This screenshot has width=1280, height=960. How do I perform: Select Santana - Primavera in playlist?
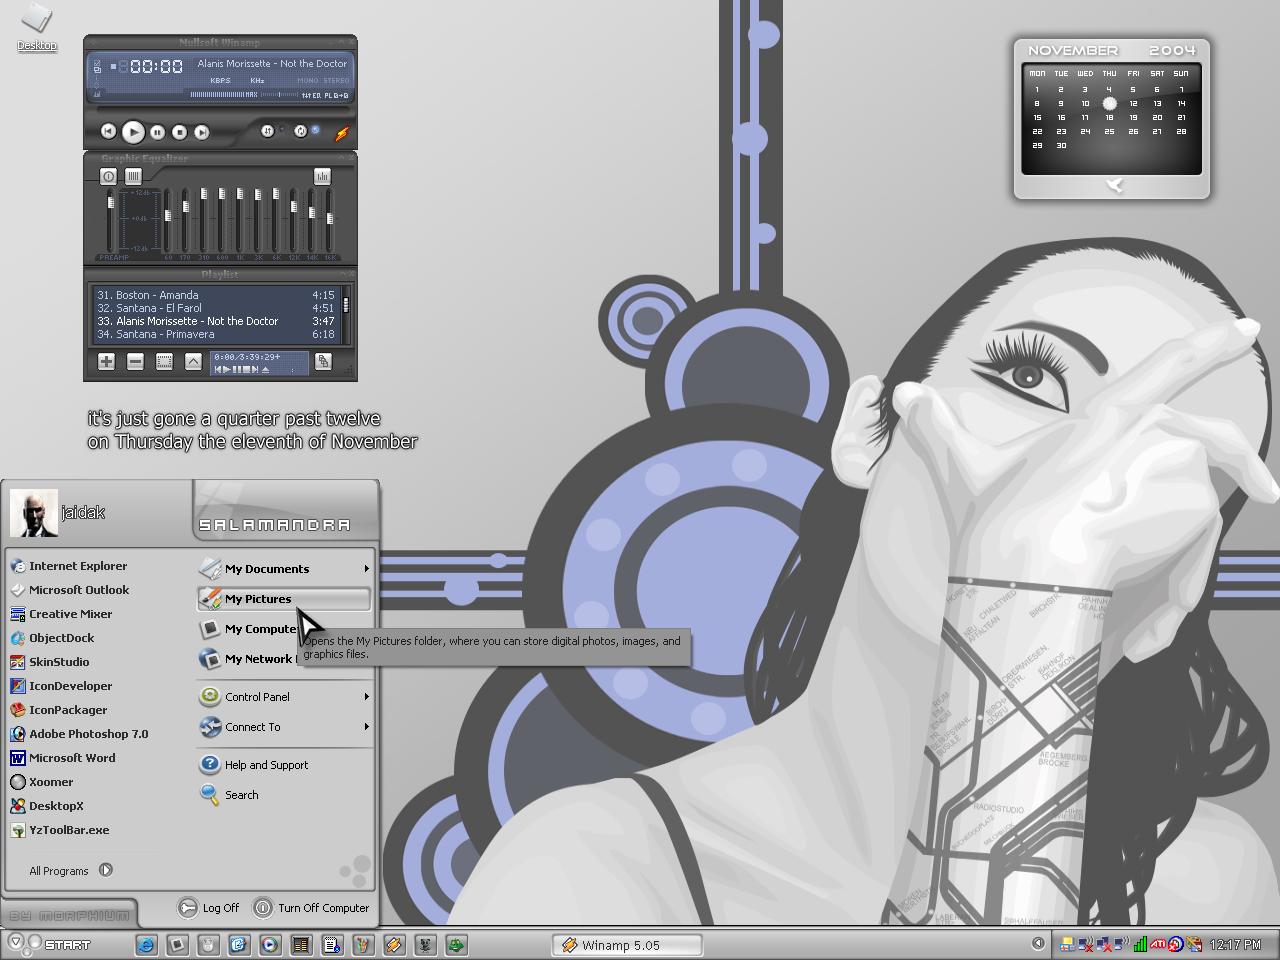(215, 334)
